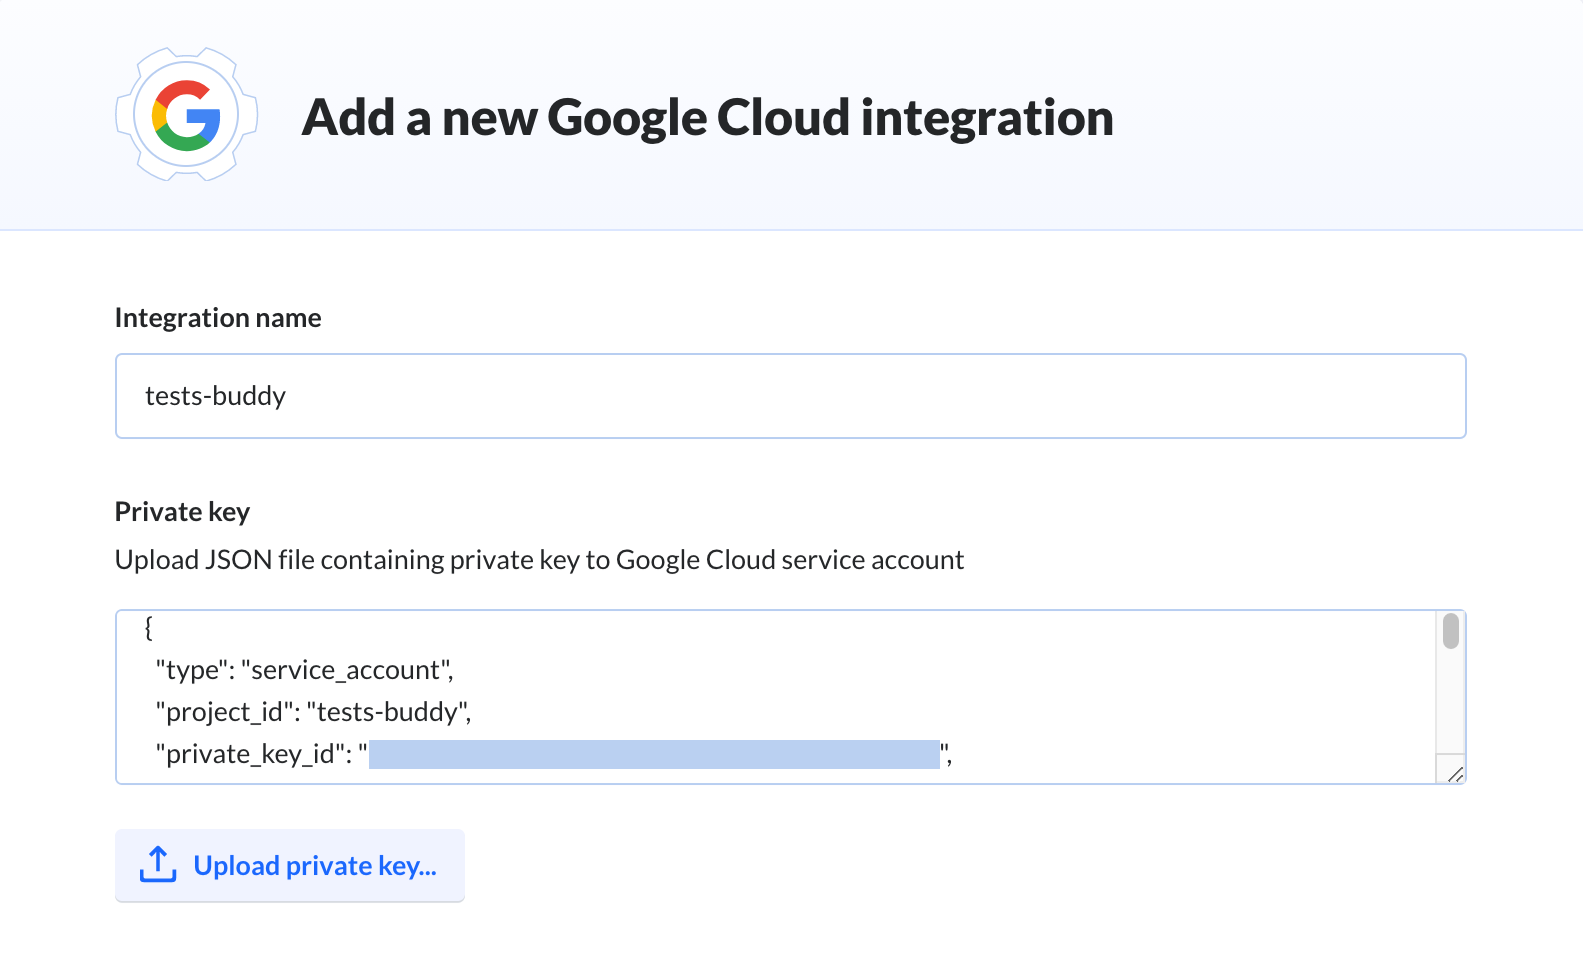
Task: Click the "Upload JSON file containing private key" description
Action: [x=539, y=560]
